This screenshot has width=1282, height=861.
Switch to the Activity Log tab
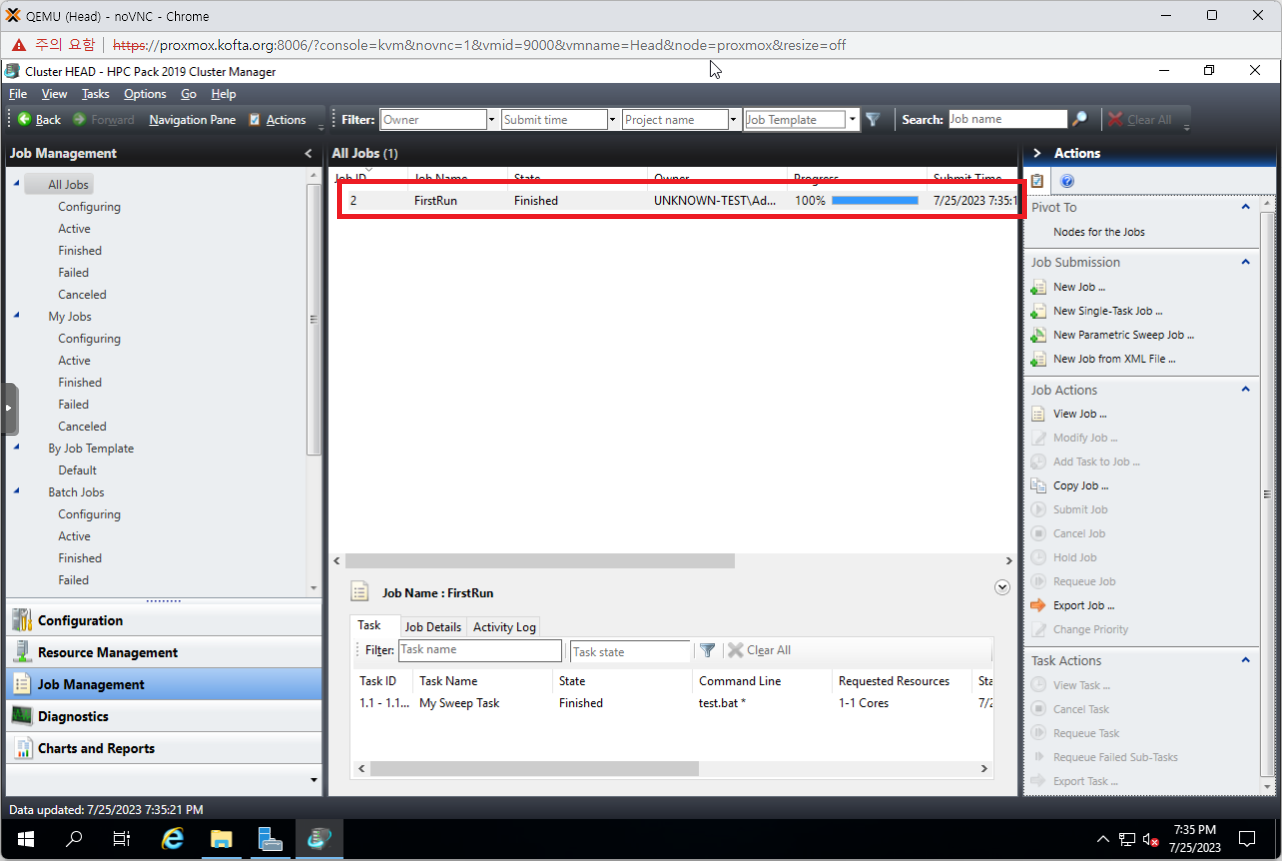pyautogui.click(x=504, y=627)
